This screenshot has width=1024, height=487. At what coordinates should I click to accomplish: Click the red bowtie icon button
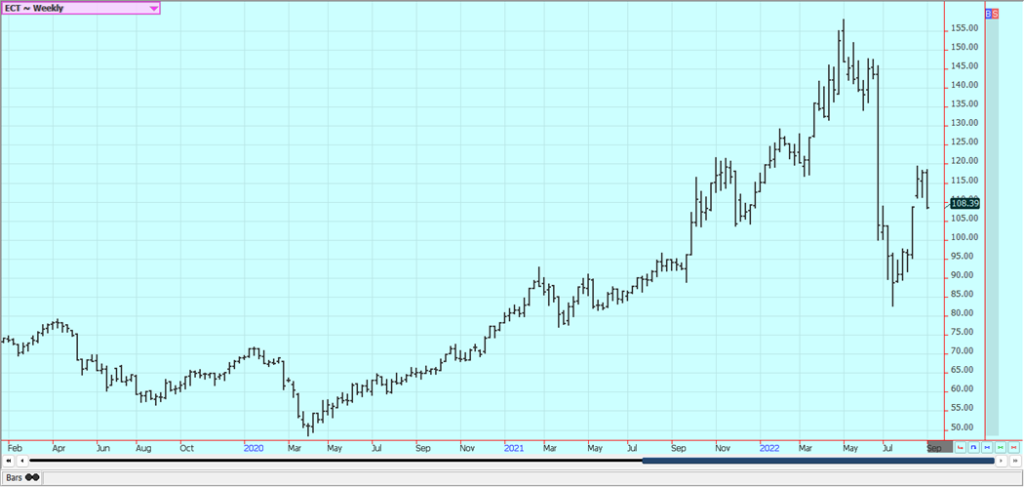click(x=1014, y=447)
